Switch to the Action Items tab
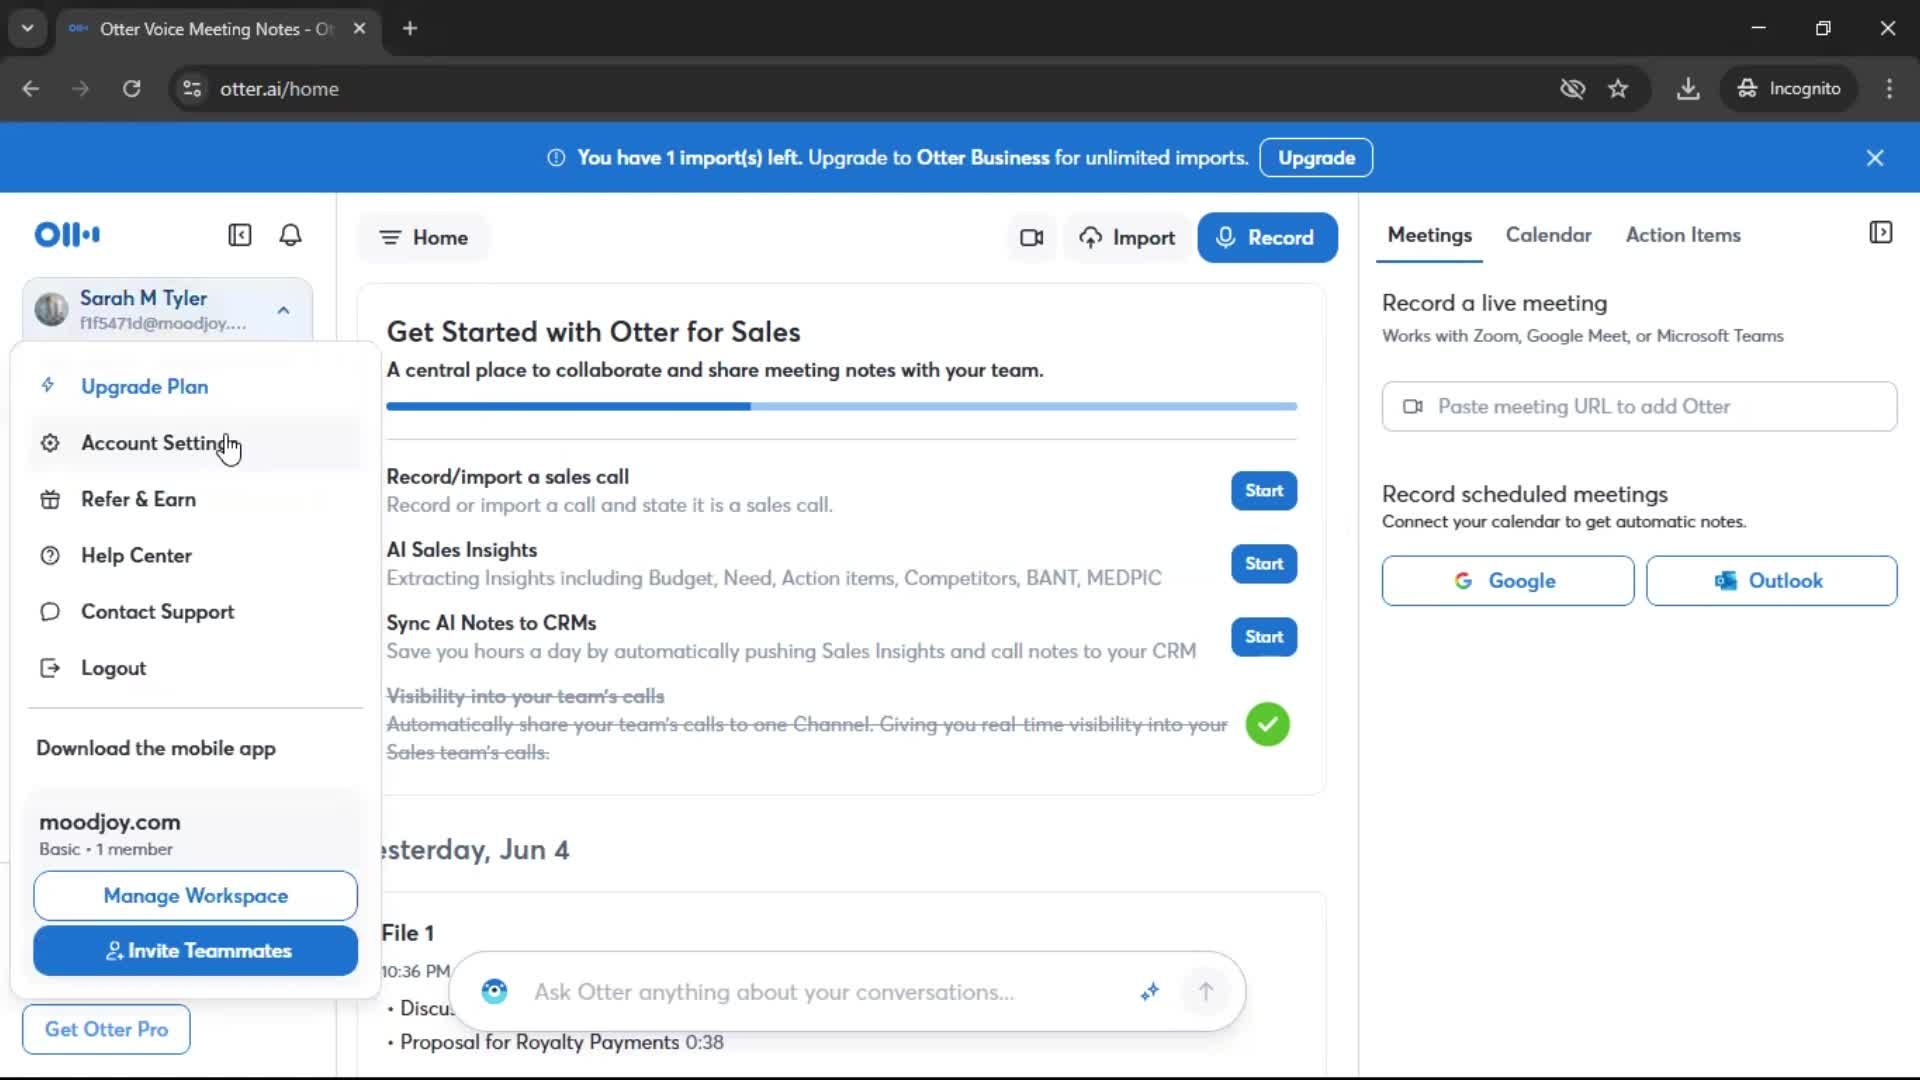This screenshot has height=1080, width=1920. click(x=1683, y=235)
